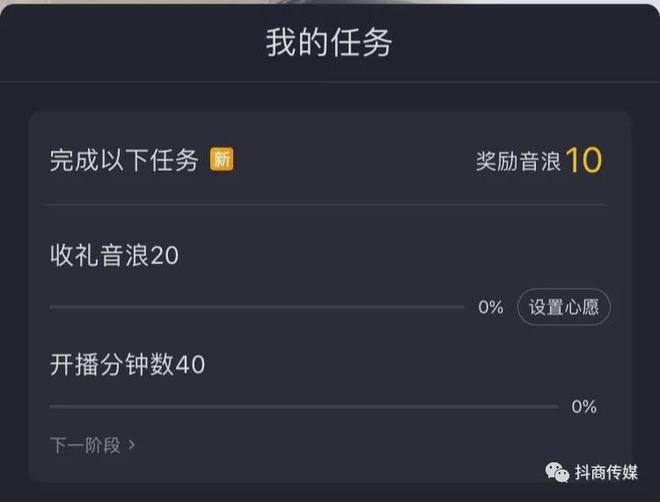The width and height of the screenshot is (660, 502).
Task: Click the chevron beside 下一阶段
Action: point(132,445)
